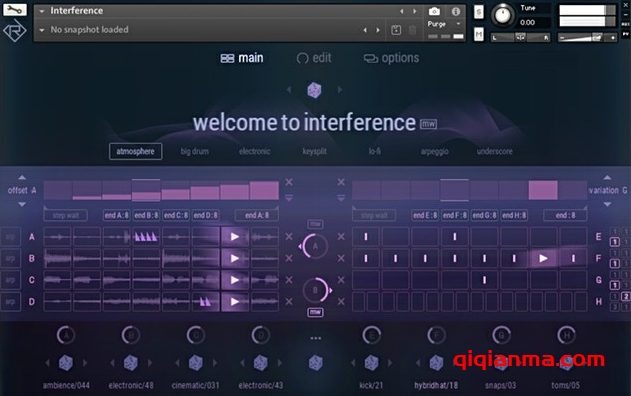Toggle mw button above macro A
This screenshot has height=396, width=631.
[315, 224]
